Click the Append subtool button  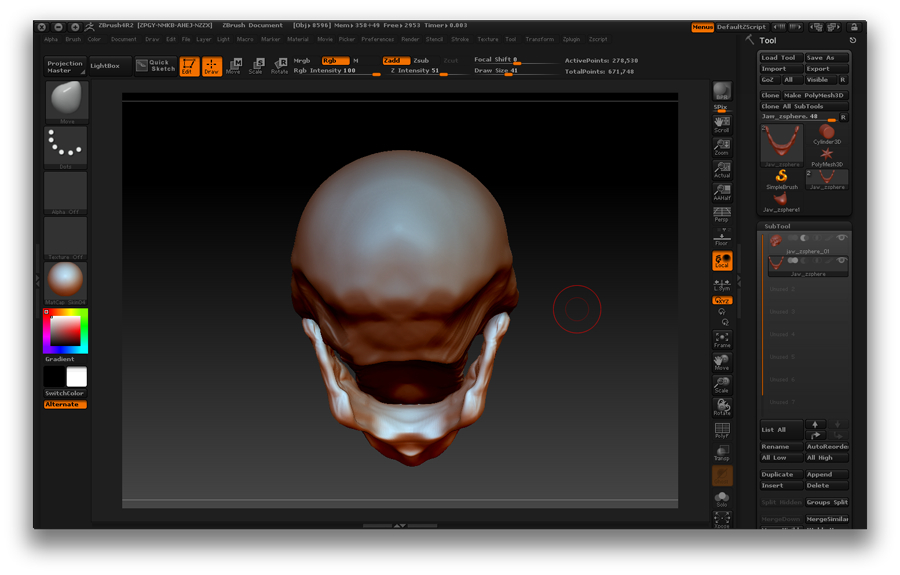(x=826, y=474)
